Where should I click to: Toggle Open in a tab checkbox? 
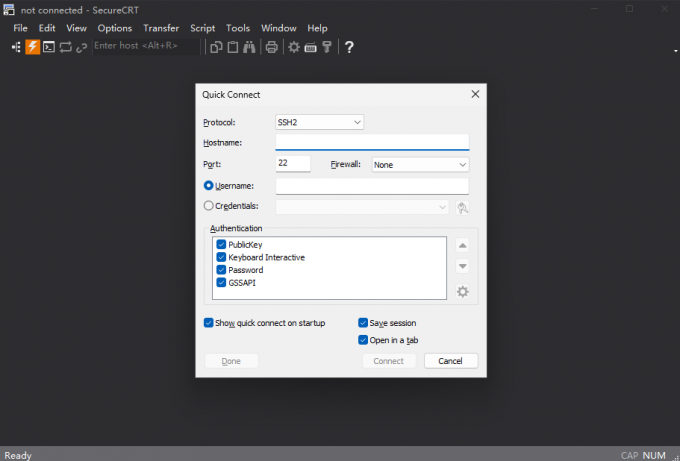[x=363, y=340]
